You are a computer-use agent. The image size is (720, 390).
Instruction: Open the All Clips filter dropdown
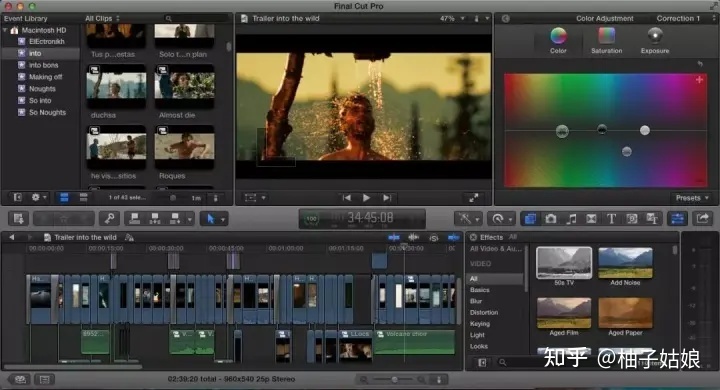click(102, 18)
